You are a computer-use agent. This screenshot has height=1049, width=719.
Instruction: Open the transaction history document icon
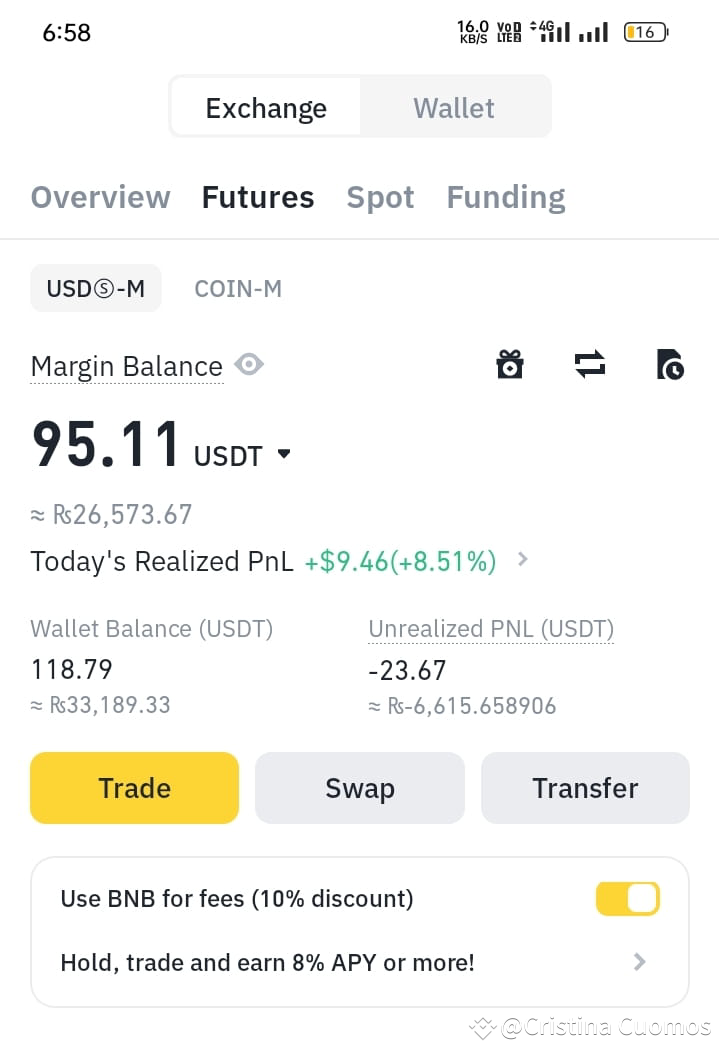[x=670, y=365]
